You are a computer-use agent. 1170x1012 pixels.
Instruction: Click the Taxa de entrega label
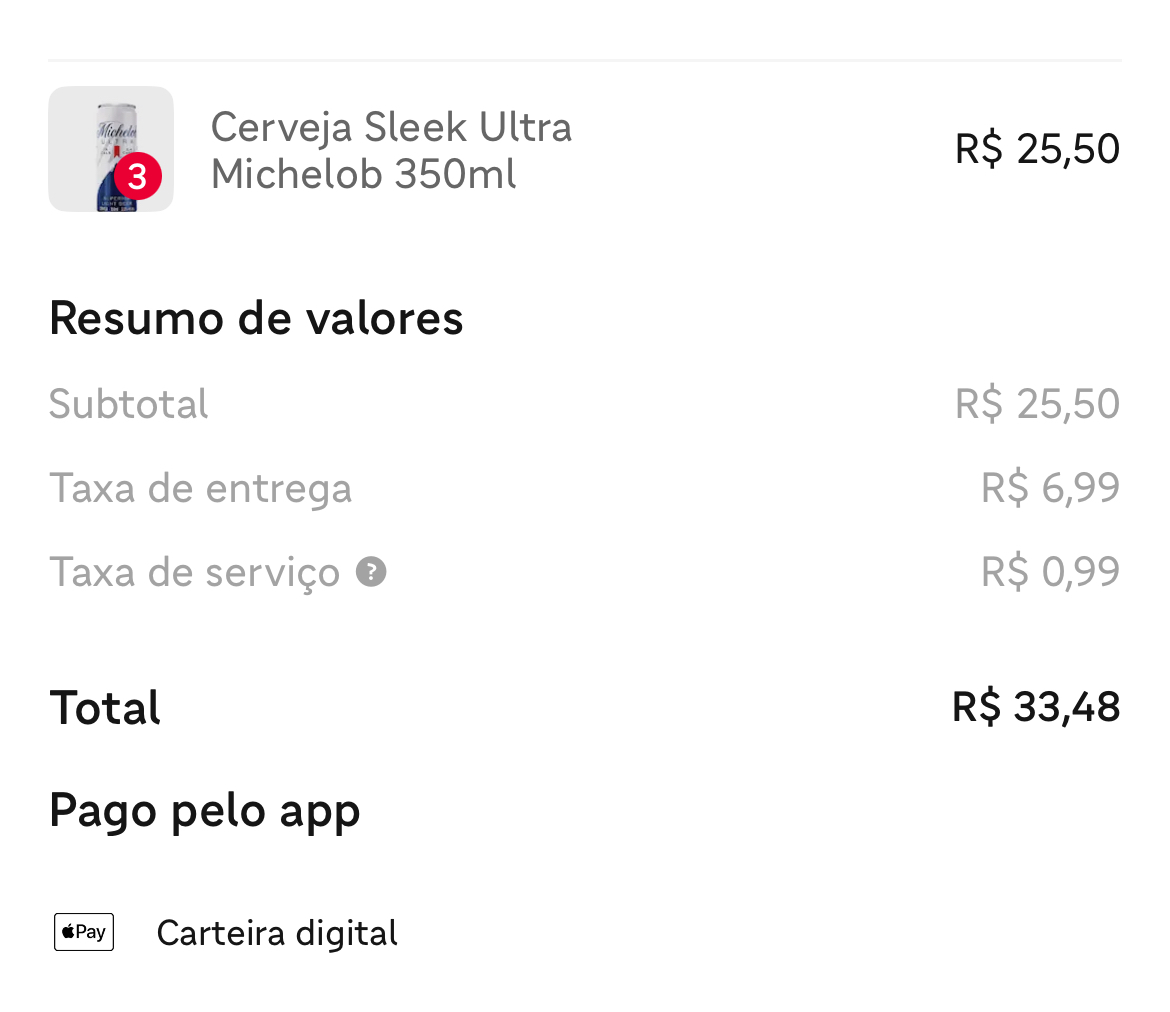pos(200,489)
